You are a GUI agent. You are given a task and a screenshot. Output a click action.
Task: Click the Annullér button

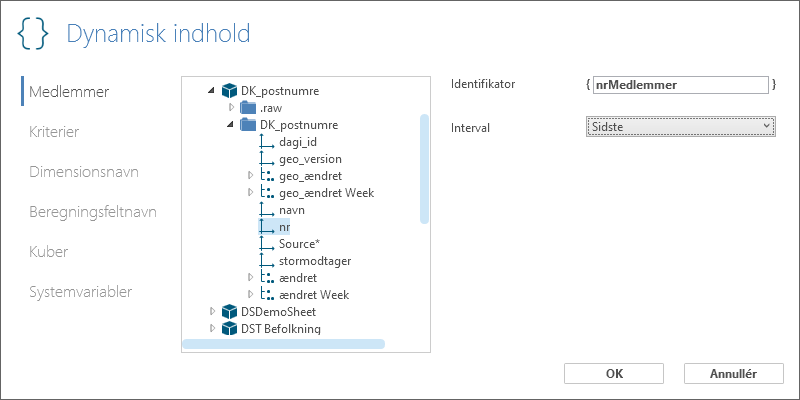coord(734,373)
